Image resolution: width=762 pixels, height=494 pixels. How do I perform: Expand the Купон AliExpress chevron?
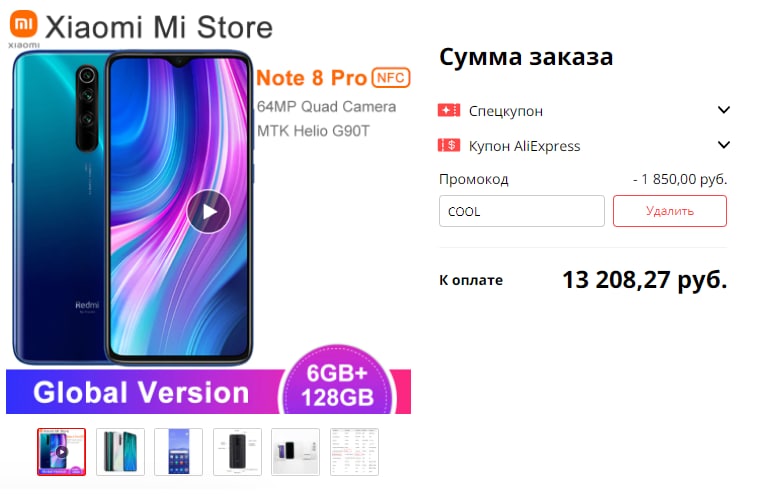pyautogui.click(x=724, y=145)
